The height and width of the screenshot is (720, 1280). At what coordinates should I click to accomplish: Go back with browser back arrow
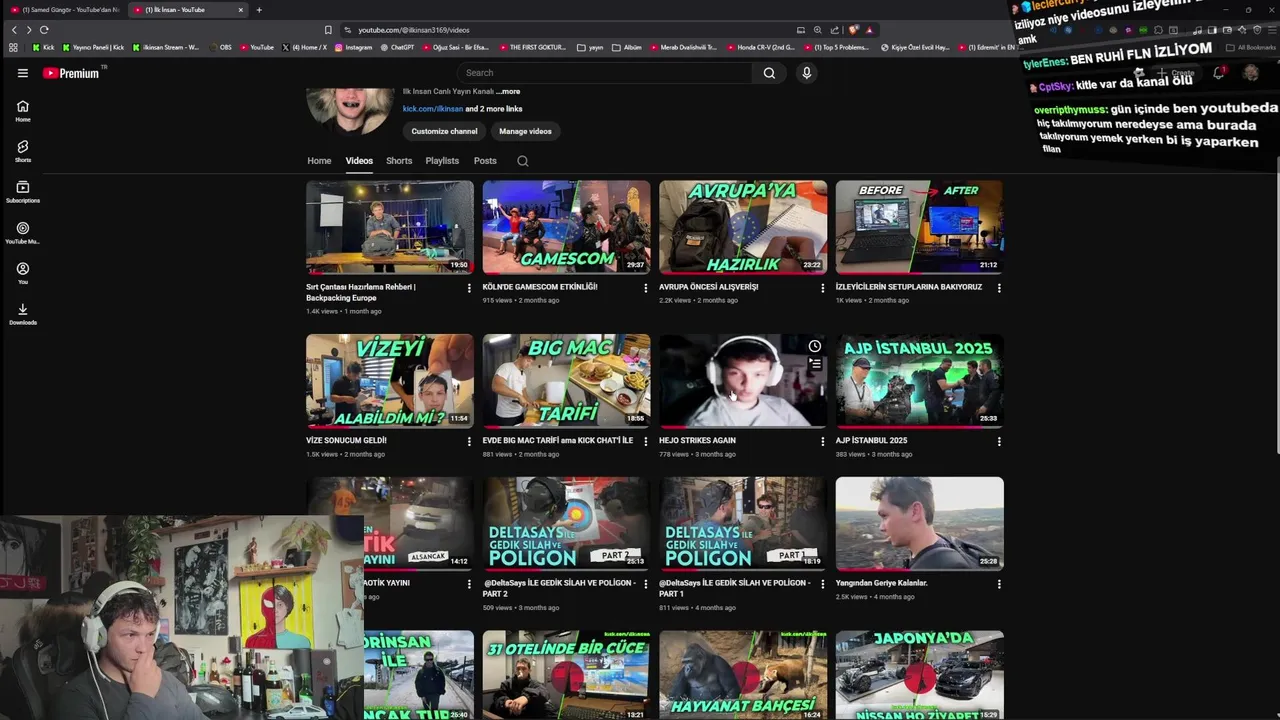14,30
